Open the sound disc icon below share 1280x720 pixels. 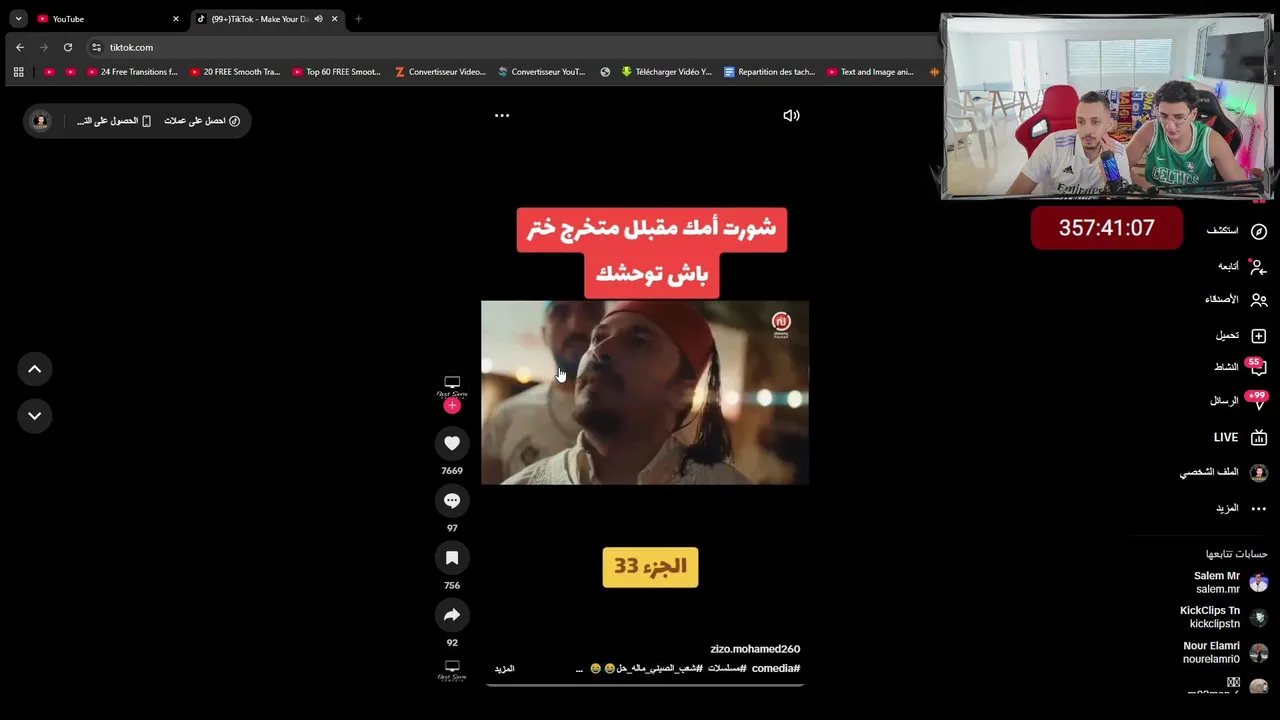click(452, 670)
